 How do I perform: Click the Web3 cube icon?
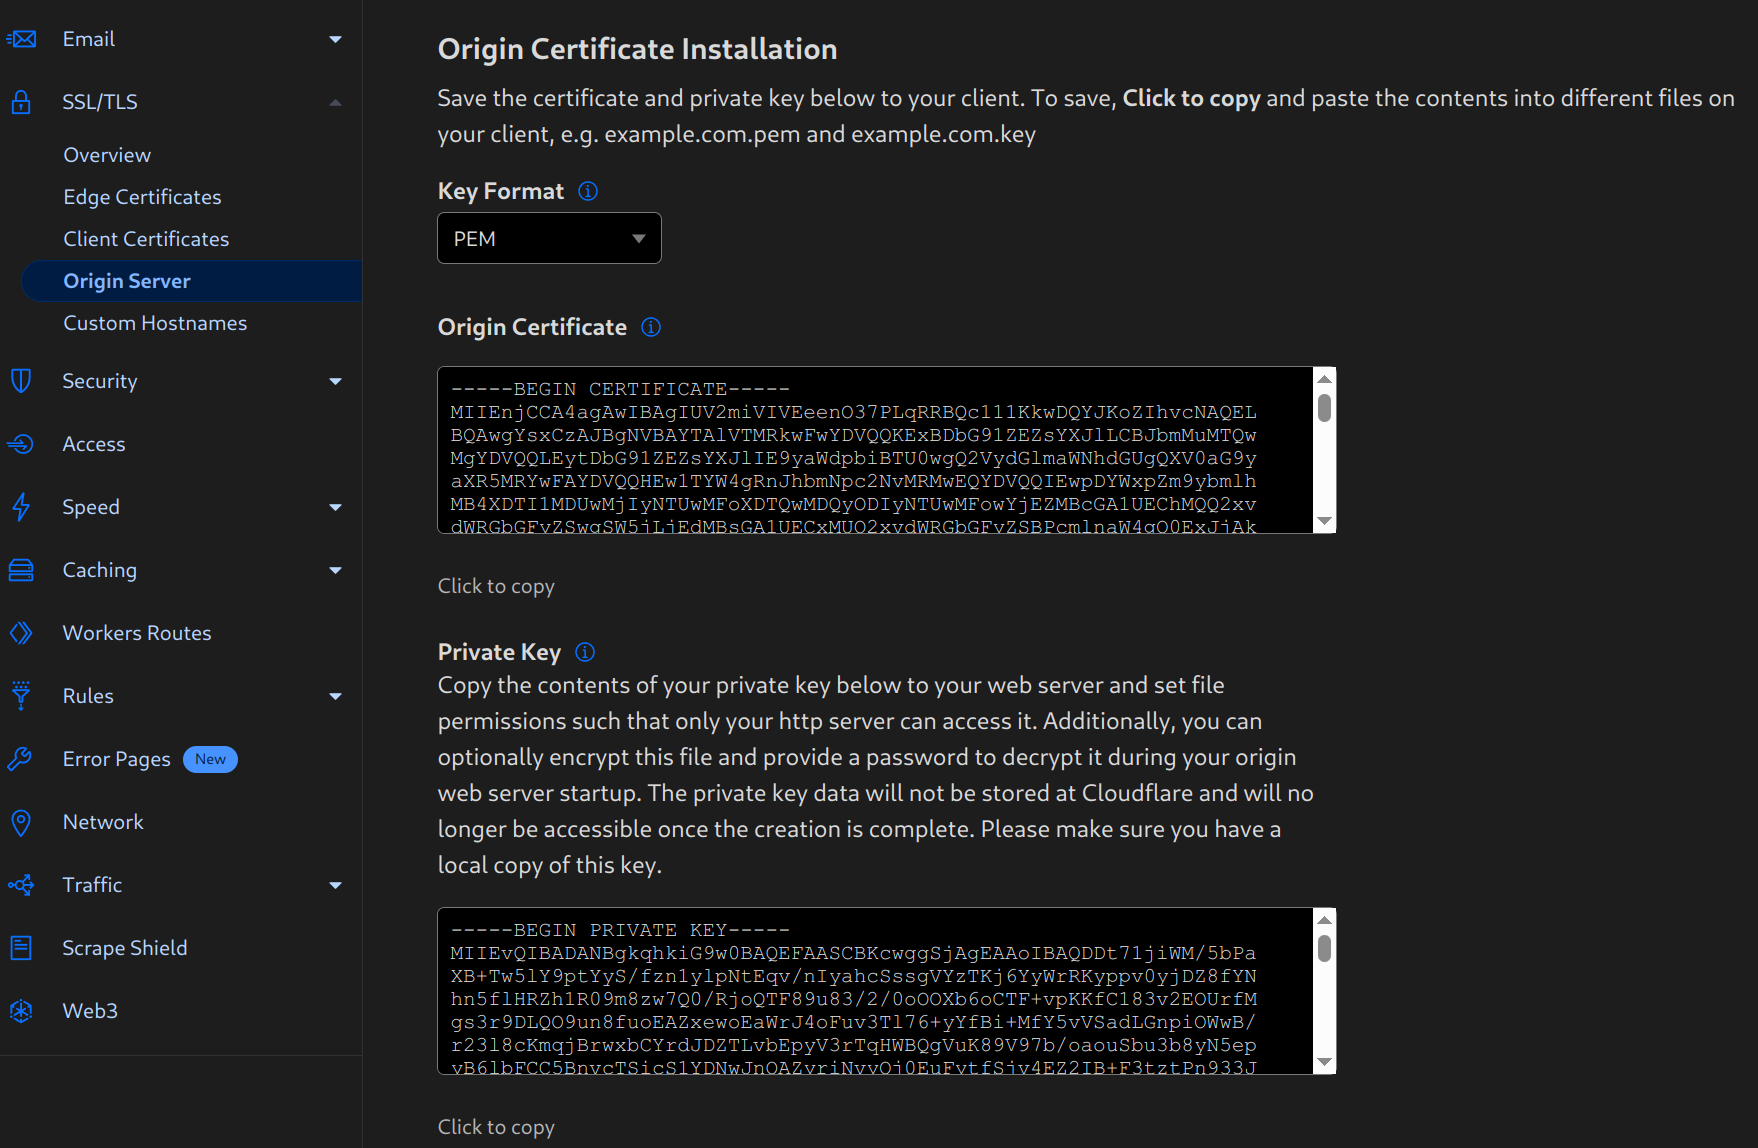pos(21,1011)
